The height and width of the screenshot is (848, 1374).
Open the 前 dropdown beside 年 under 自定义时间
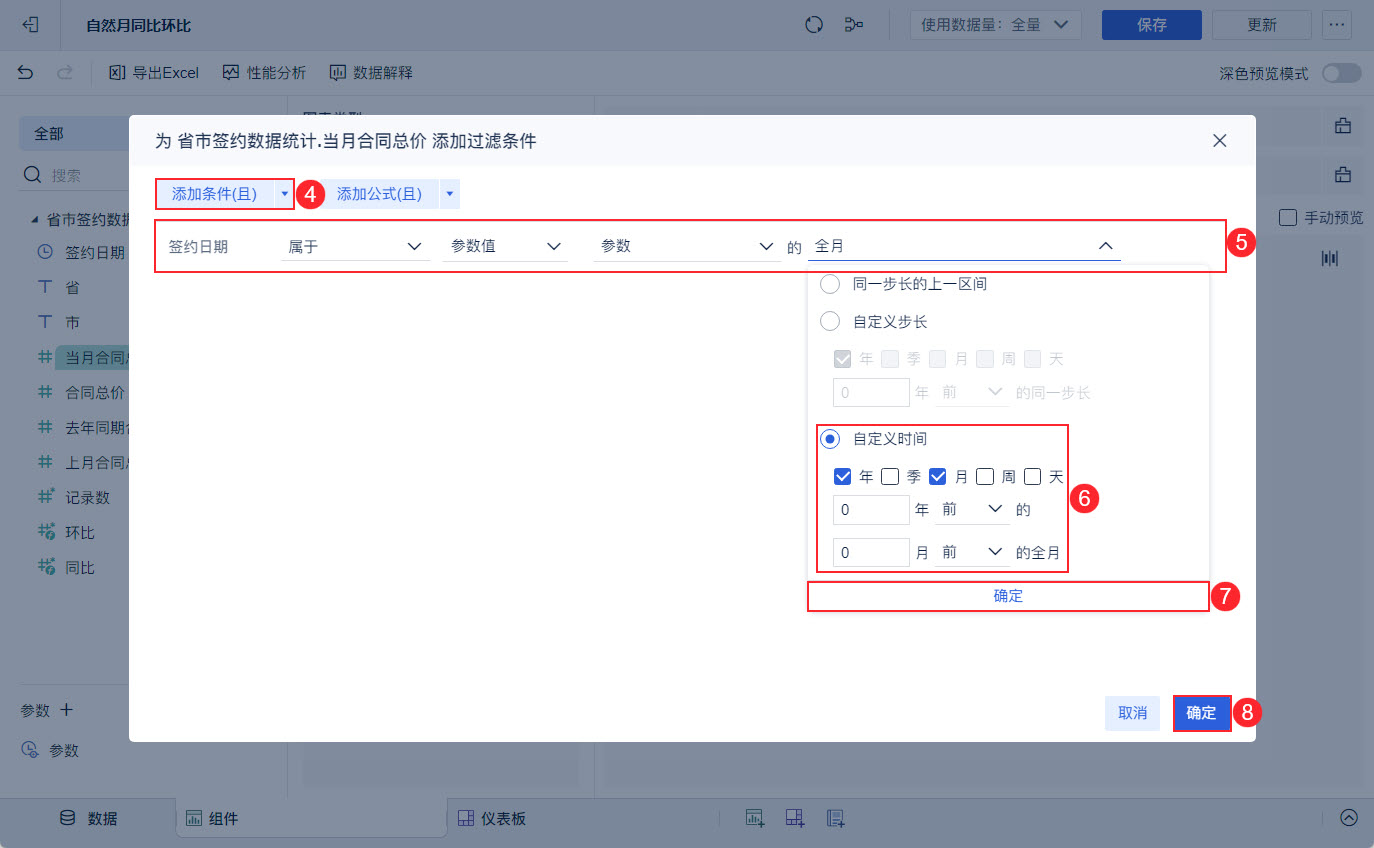(972, 509)
